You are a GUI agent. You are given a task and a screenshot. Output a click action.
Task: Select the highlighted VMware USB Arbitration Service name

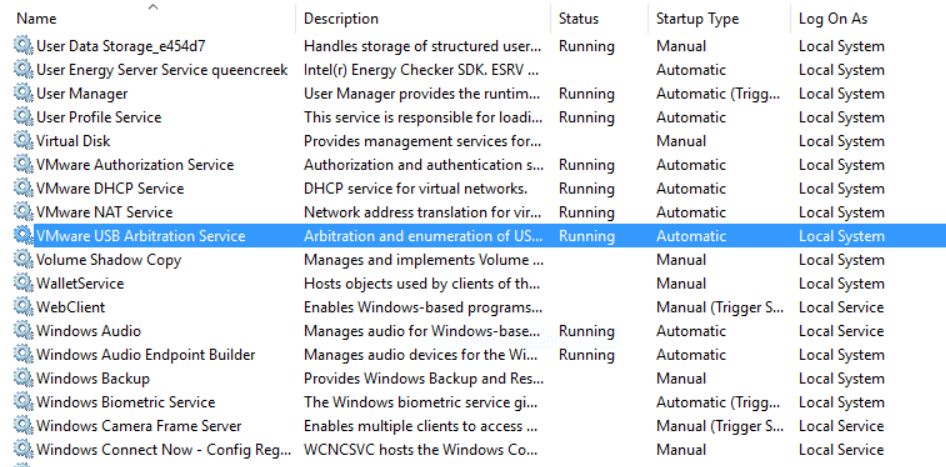[141, 236]
